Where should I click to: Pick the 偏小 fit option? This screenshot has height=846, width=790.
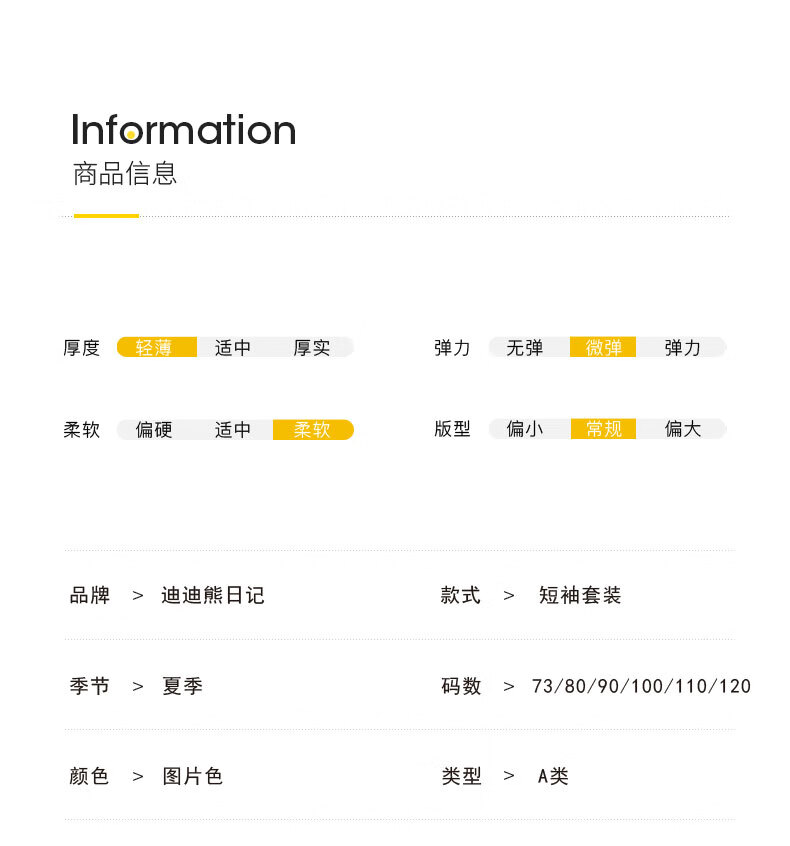[525, 428]
